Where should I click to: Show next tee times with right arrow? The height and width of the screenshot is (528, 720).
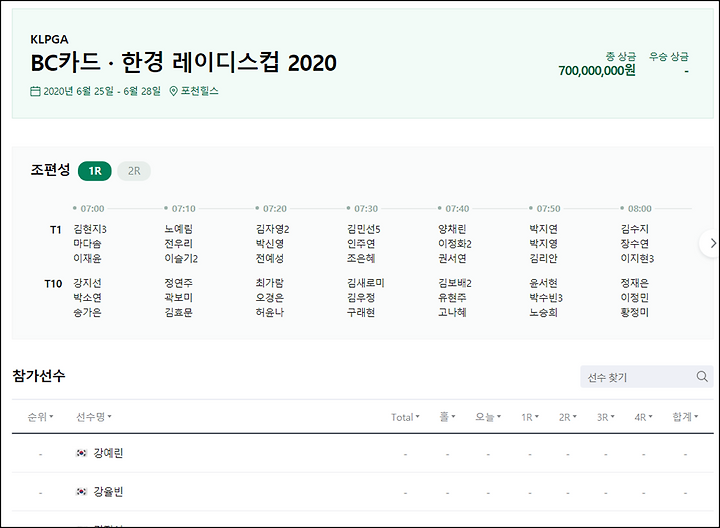click(x=712, y=243)
